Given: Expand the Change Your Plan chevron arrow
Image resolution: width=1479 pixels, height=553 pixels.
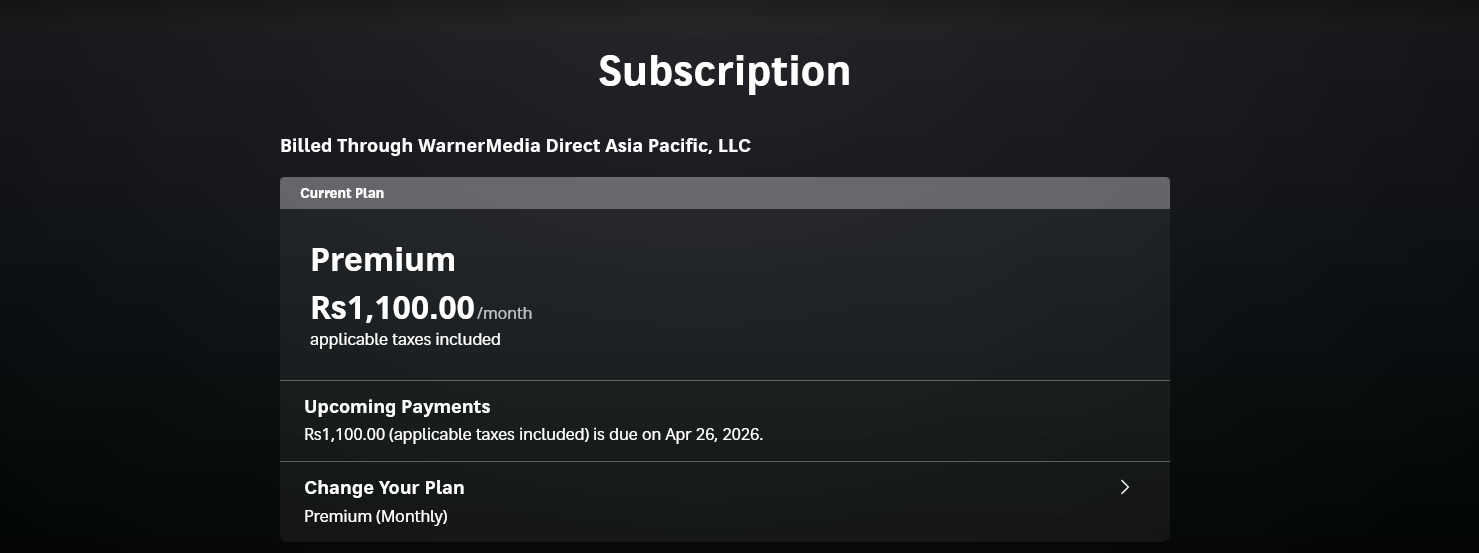Looking at the screenshot, I should coord(1125,487).
